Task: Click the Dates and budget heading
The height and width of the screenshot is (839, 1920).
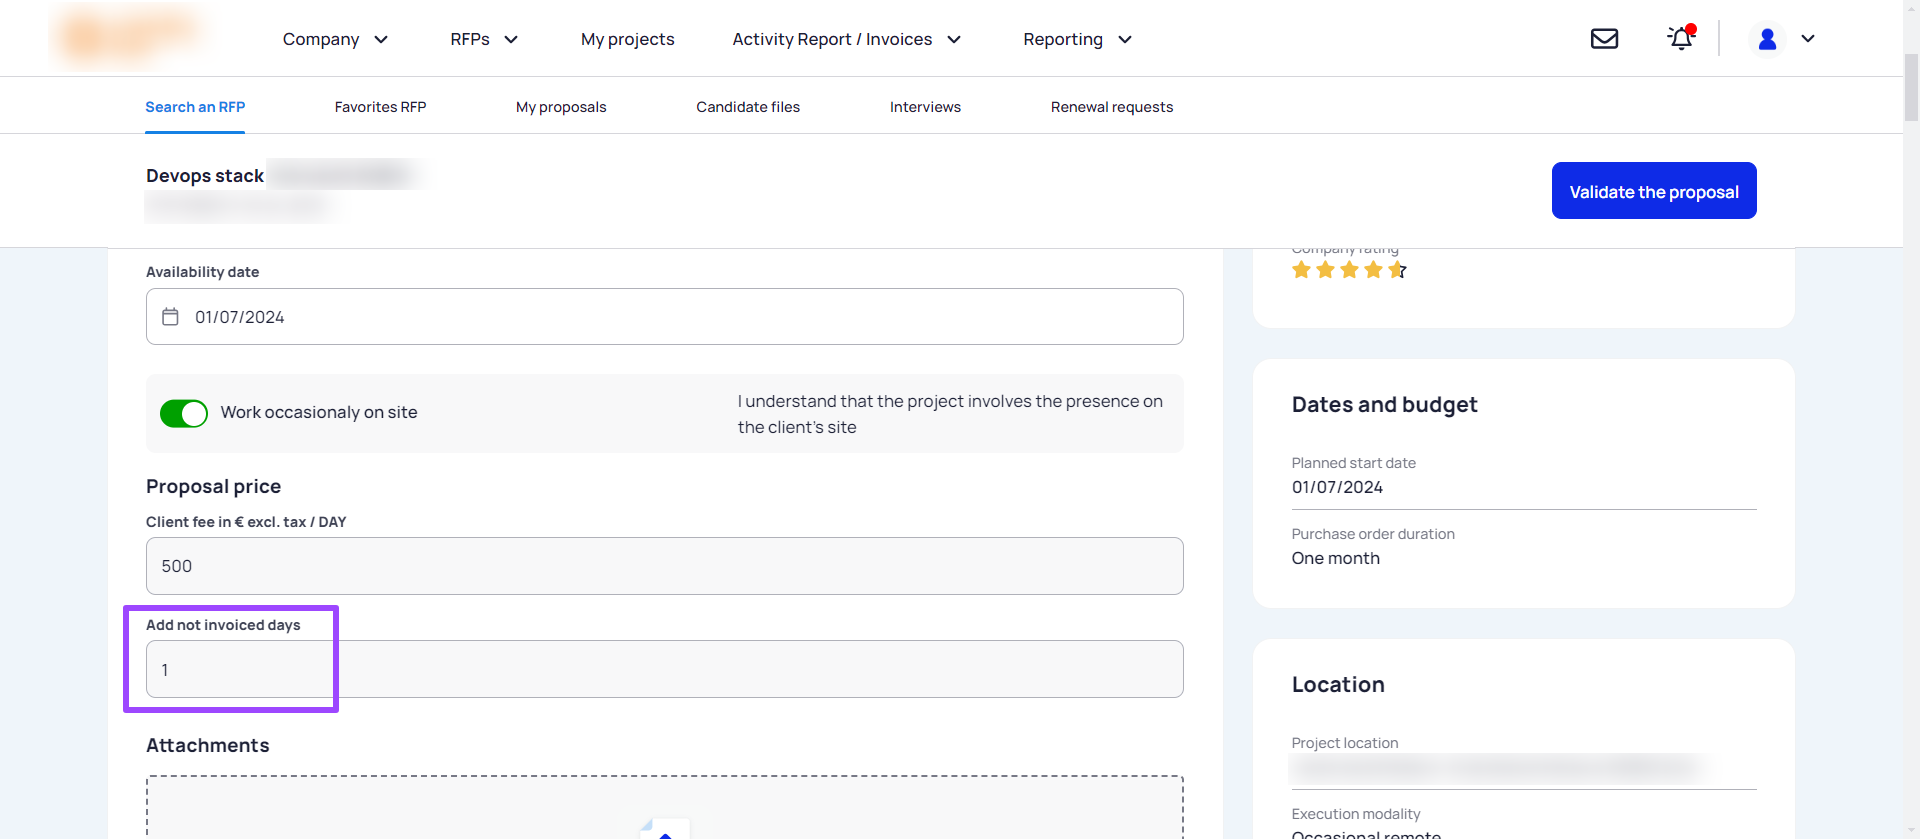Action: point(1384,404)
